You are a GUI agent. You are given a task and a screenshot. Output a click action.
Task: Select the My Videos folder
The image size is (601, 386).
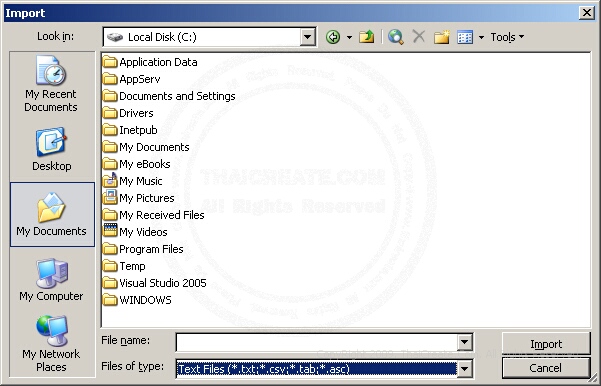pyautogui.click(x=135, y=232)
